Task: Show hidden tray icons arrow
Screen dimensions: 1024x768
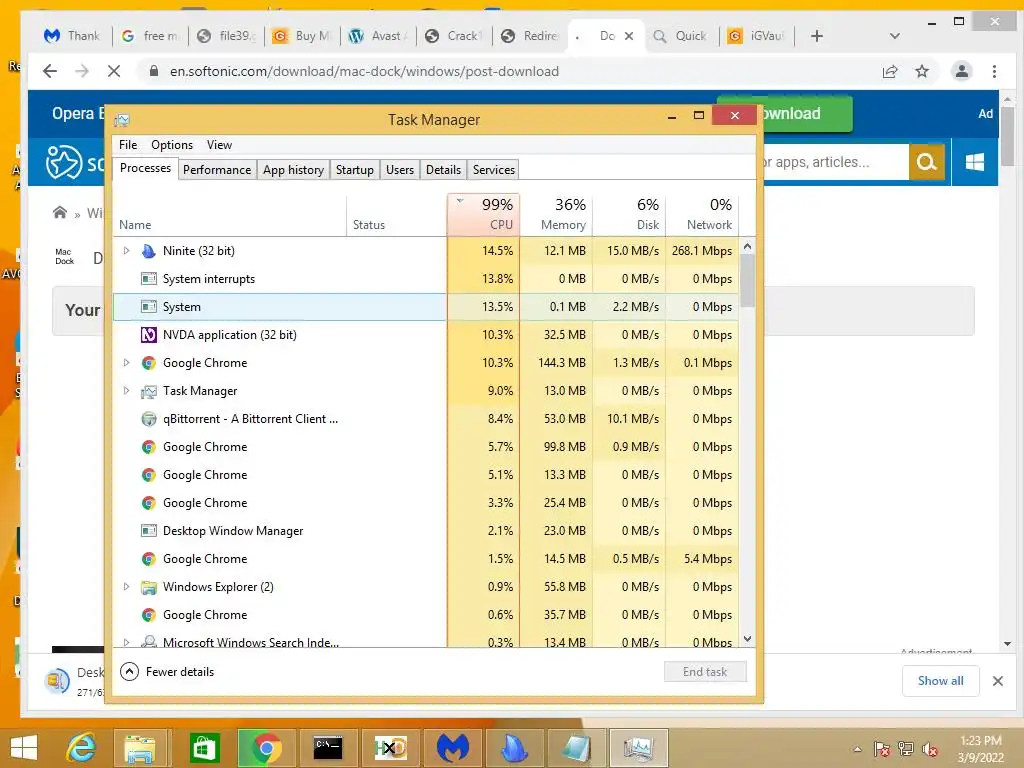Action: [x=857, y=749]
